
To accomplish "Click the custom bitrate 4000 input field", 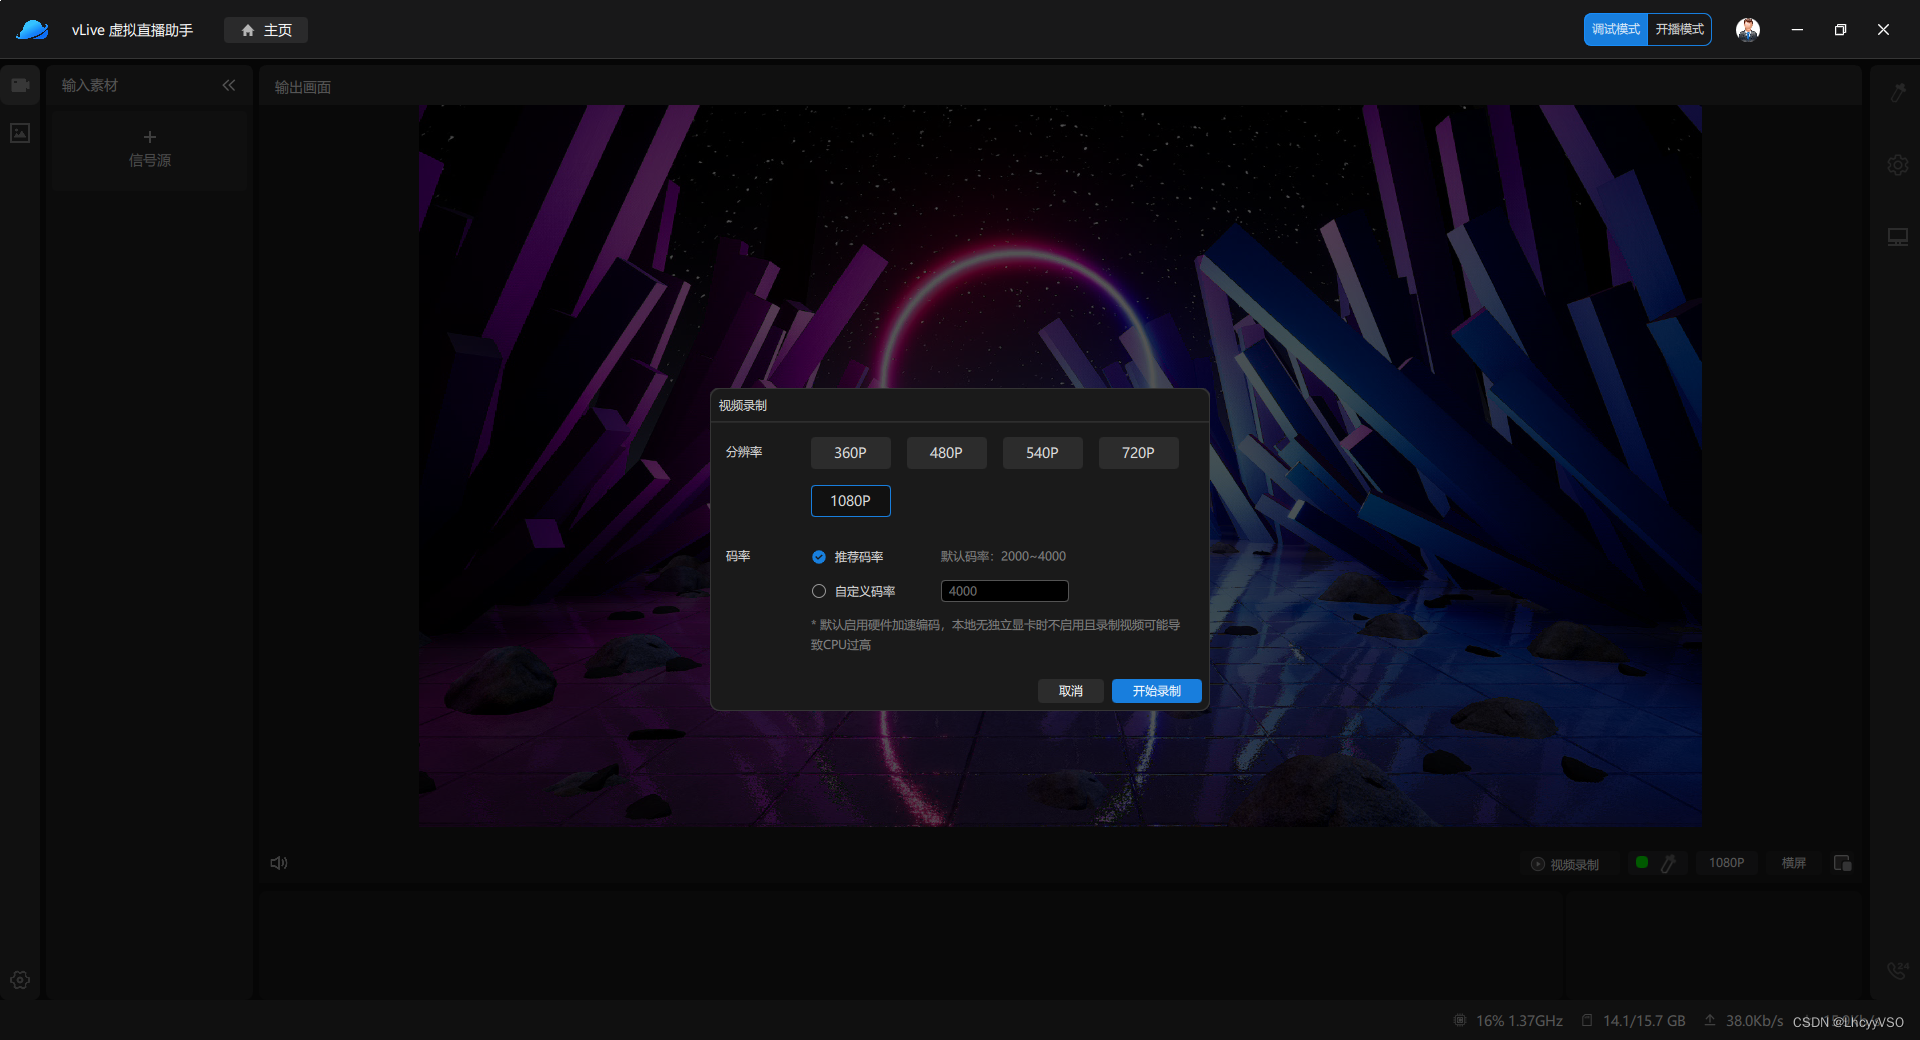I will [x=1004, y=591].
